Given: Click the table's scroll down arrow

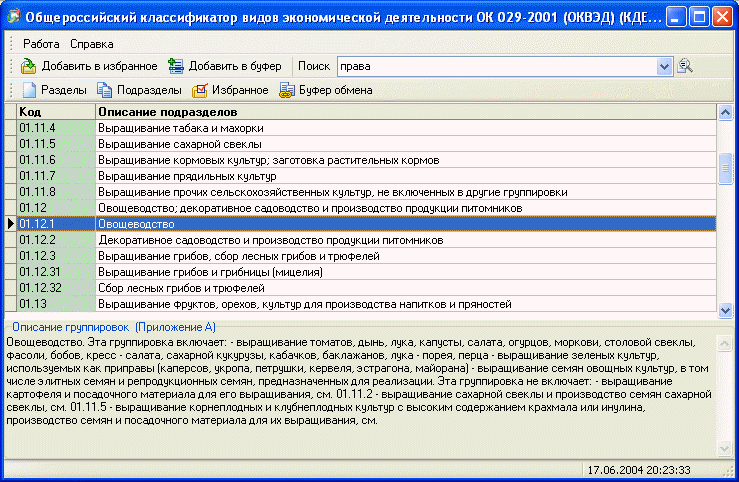Looking at the screenshot, I should coord(725,310).
